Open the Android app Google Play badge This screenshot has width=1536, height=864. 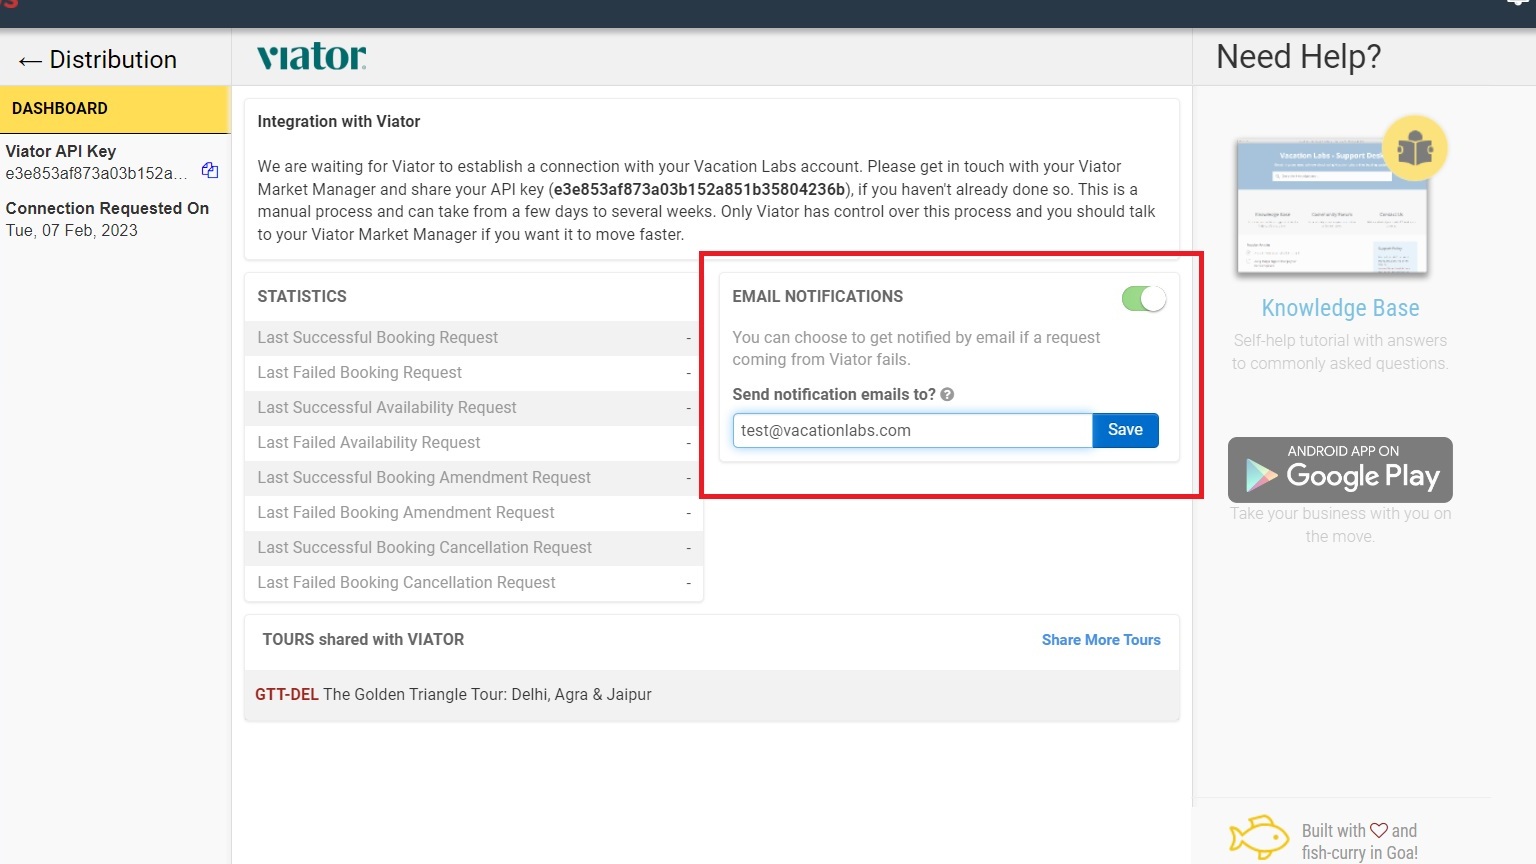tap(1340, 469)
